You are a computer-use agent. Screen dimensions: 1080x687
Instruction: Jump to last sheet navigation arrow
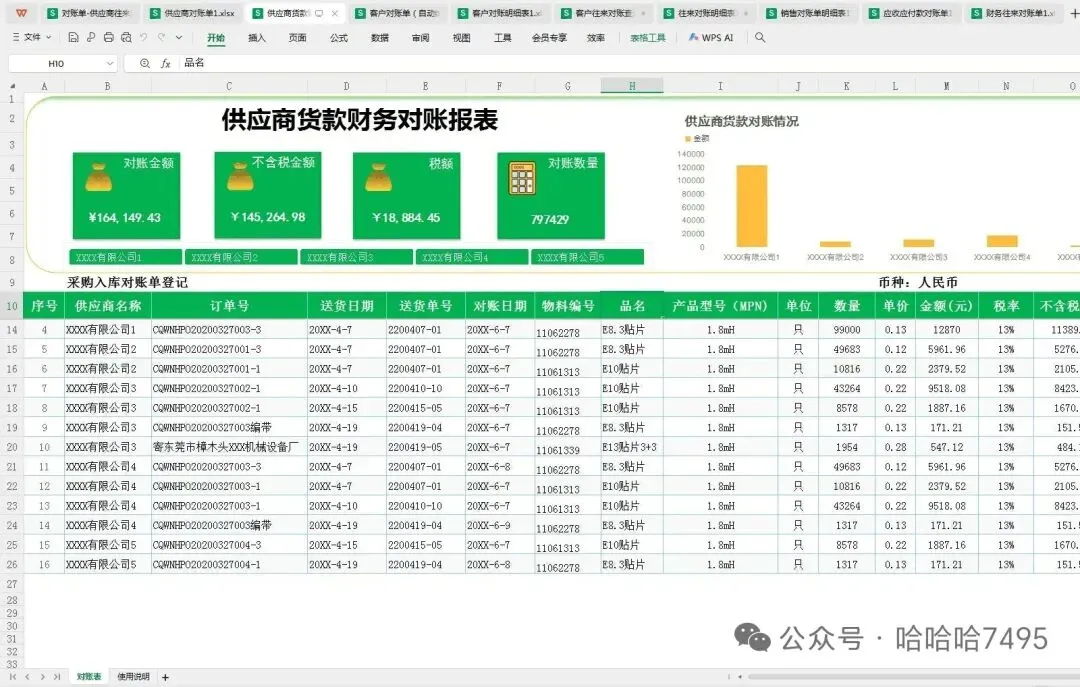point(57,677)
